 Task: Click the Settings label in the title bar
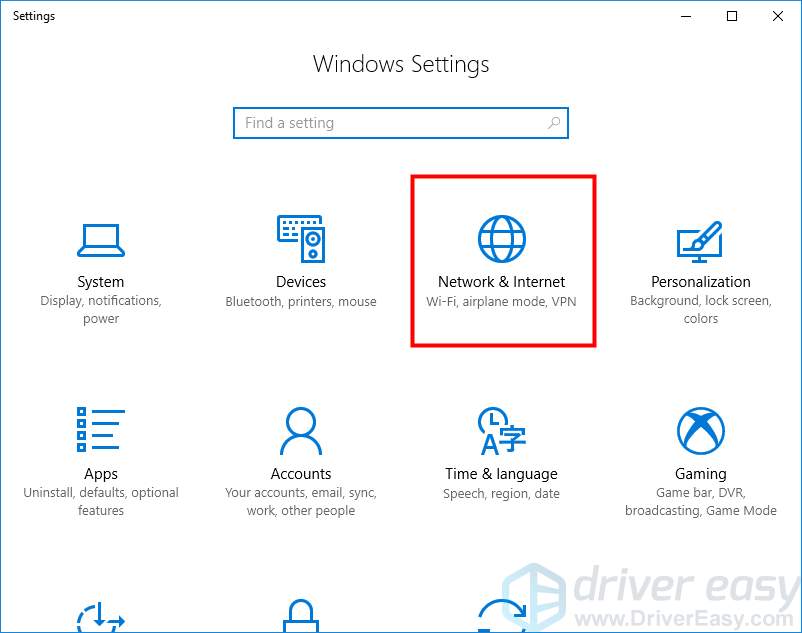(33, 15)
